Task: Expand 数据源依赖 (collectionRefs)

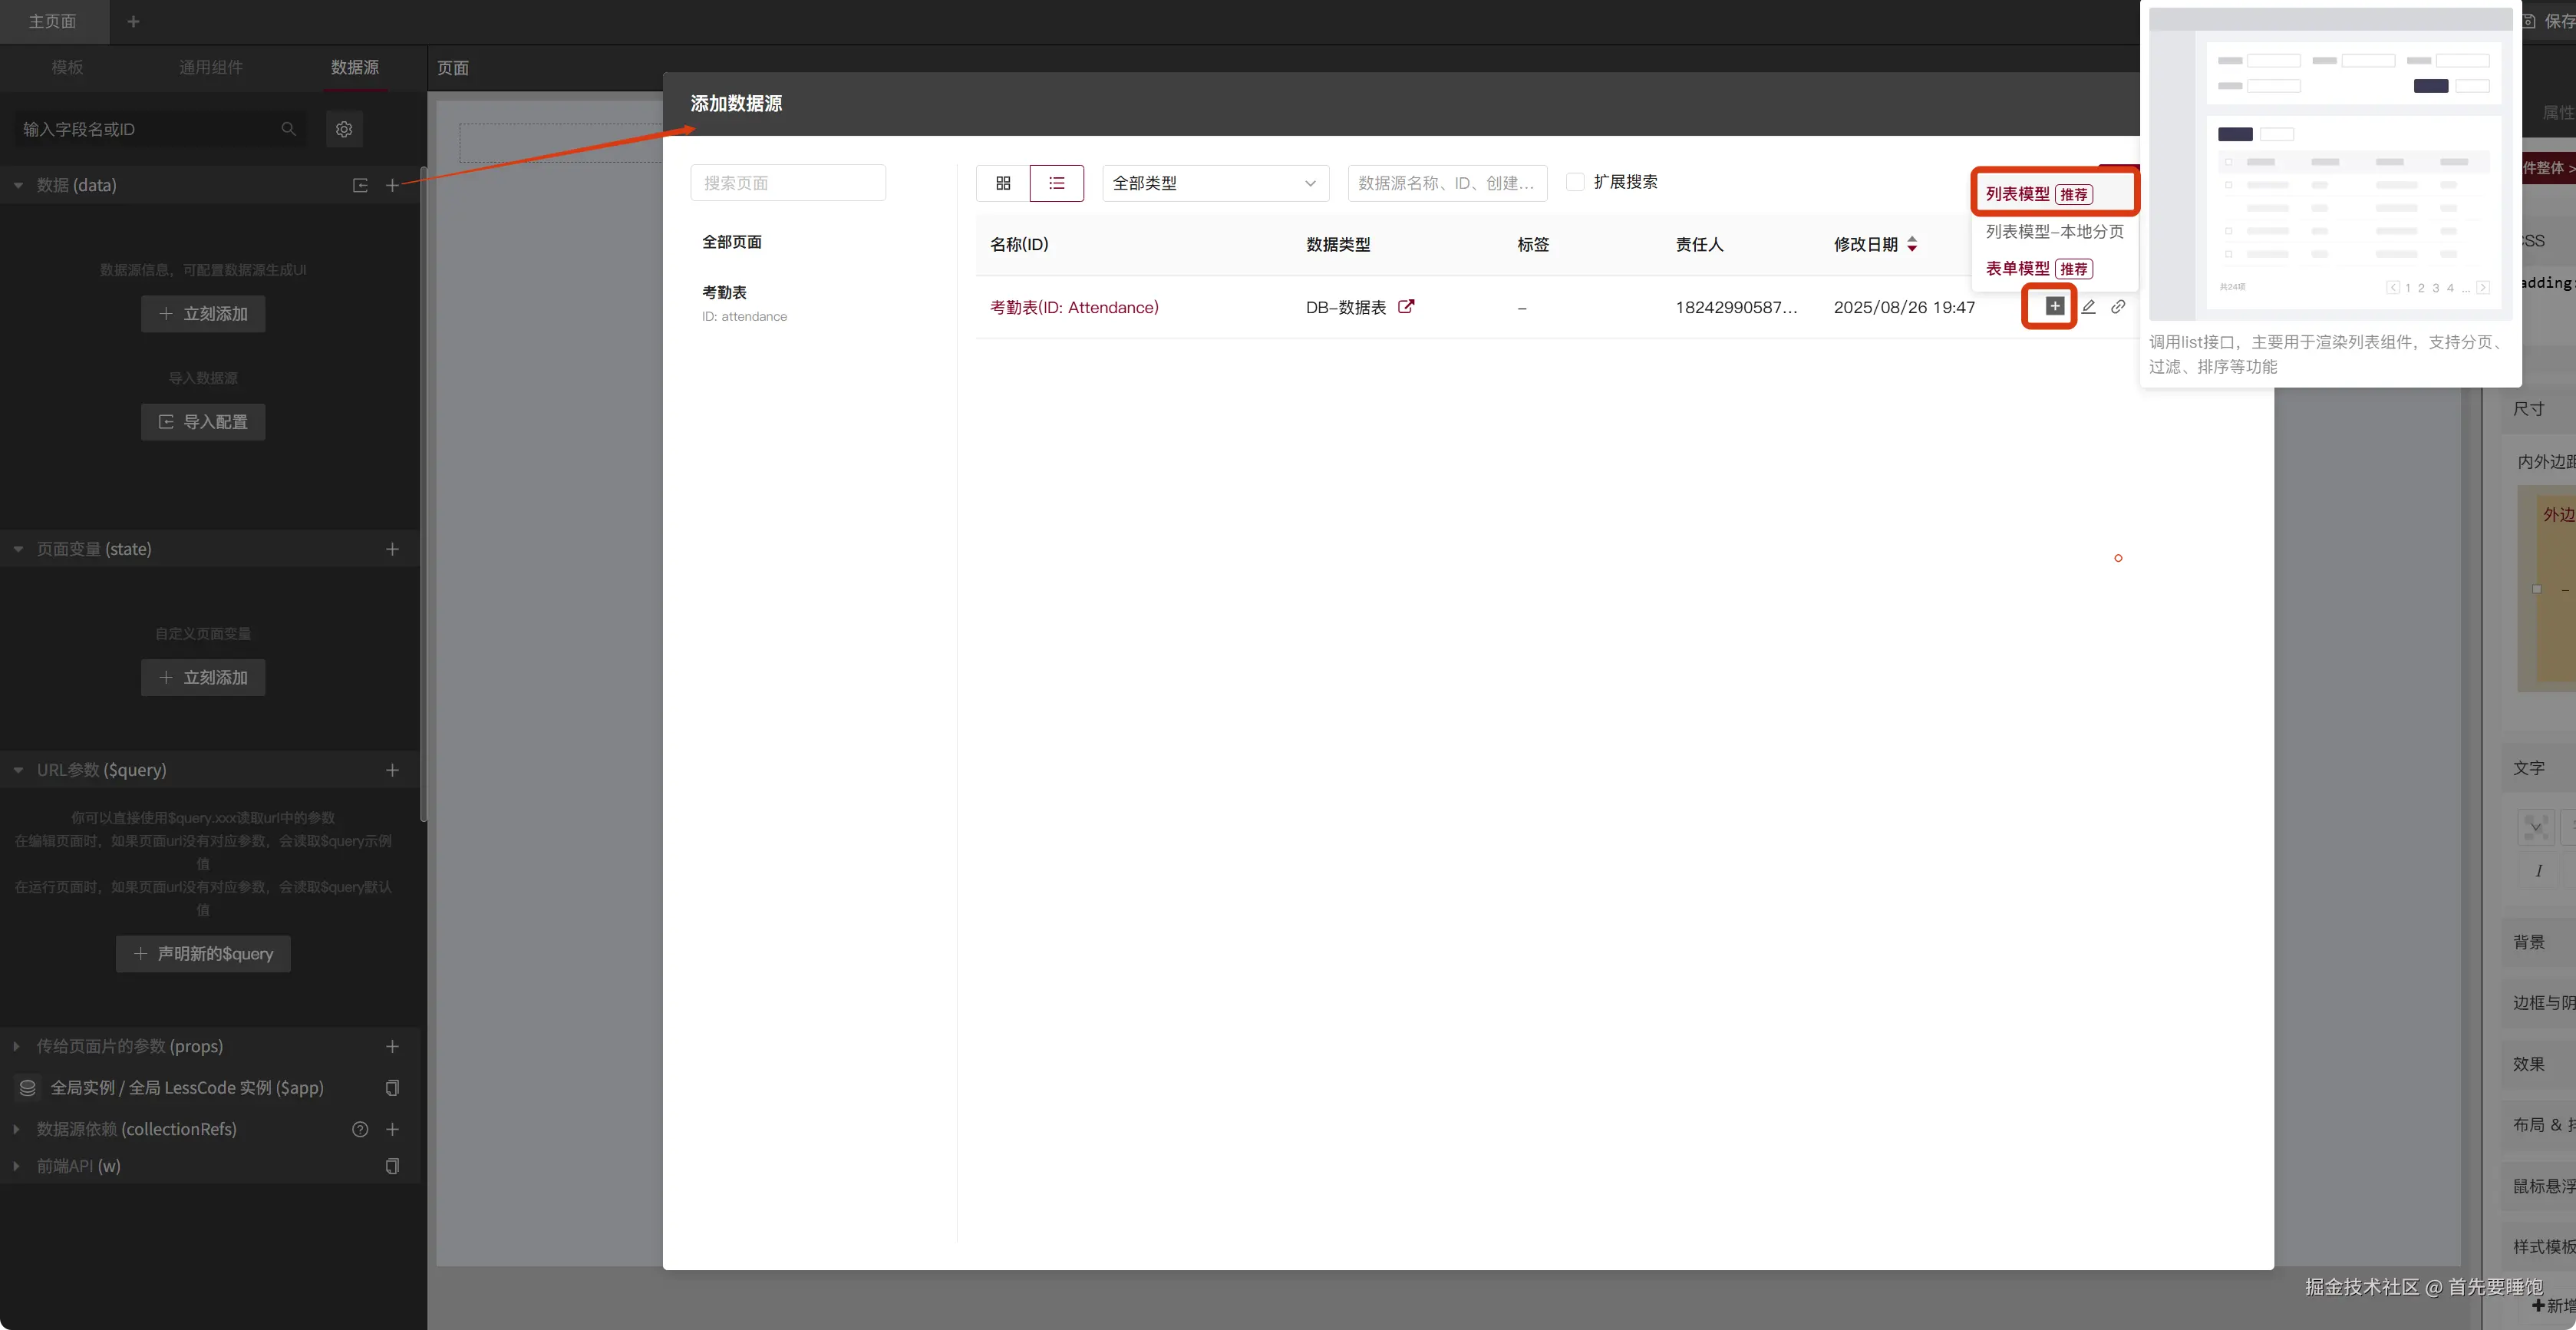Action: tap(16, 1129)
